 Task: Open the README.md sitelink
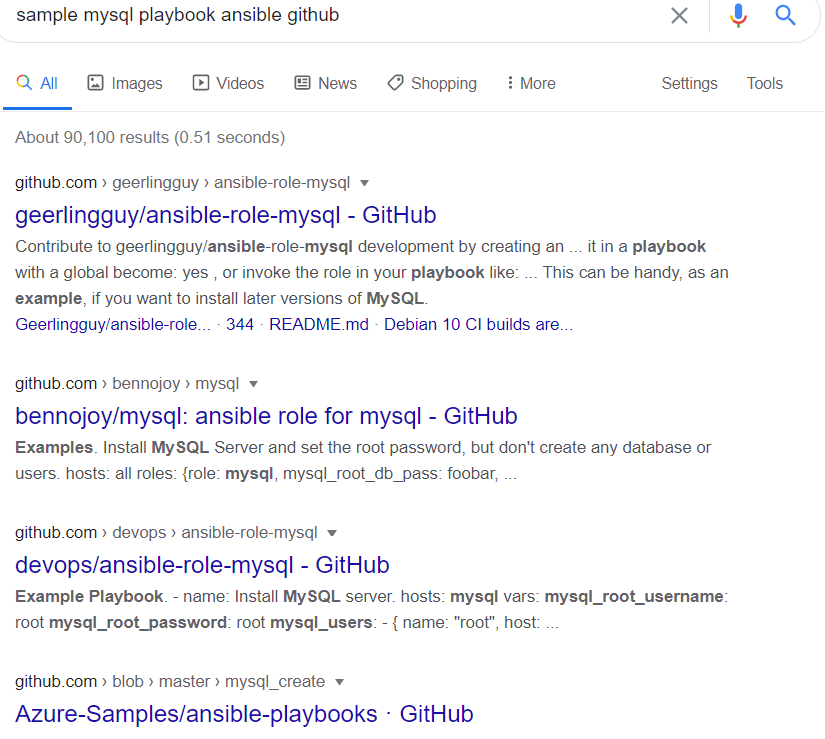click(319, 325)
